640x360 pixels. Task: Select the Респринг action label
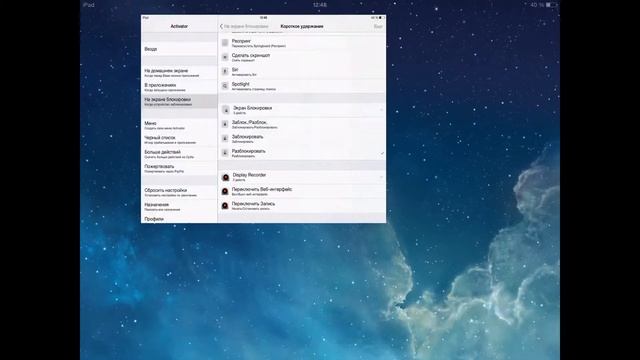[x=241, y=41]
